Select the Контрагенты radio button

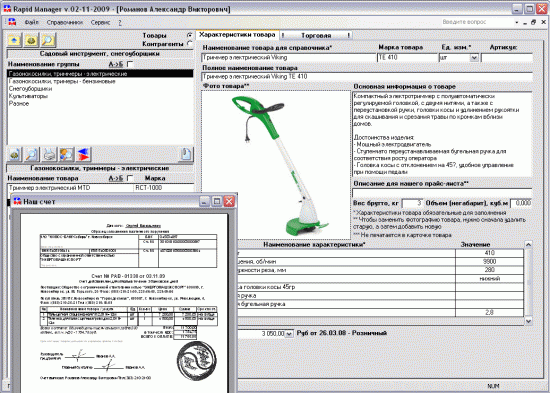pyautogui.click(x=190, y=44)
